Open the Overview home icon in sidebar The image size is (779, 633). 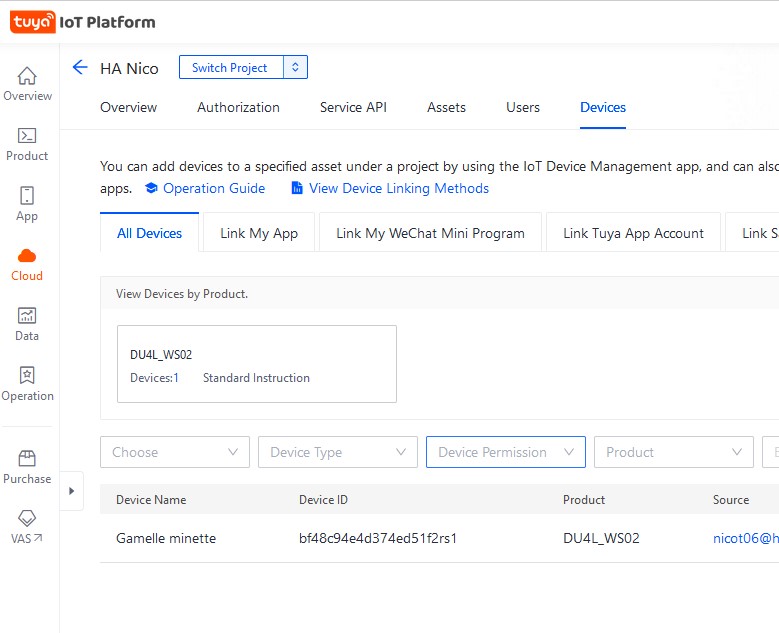pyautogui.click(x=27, y=76)
